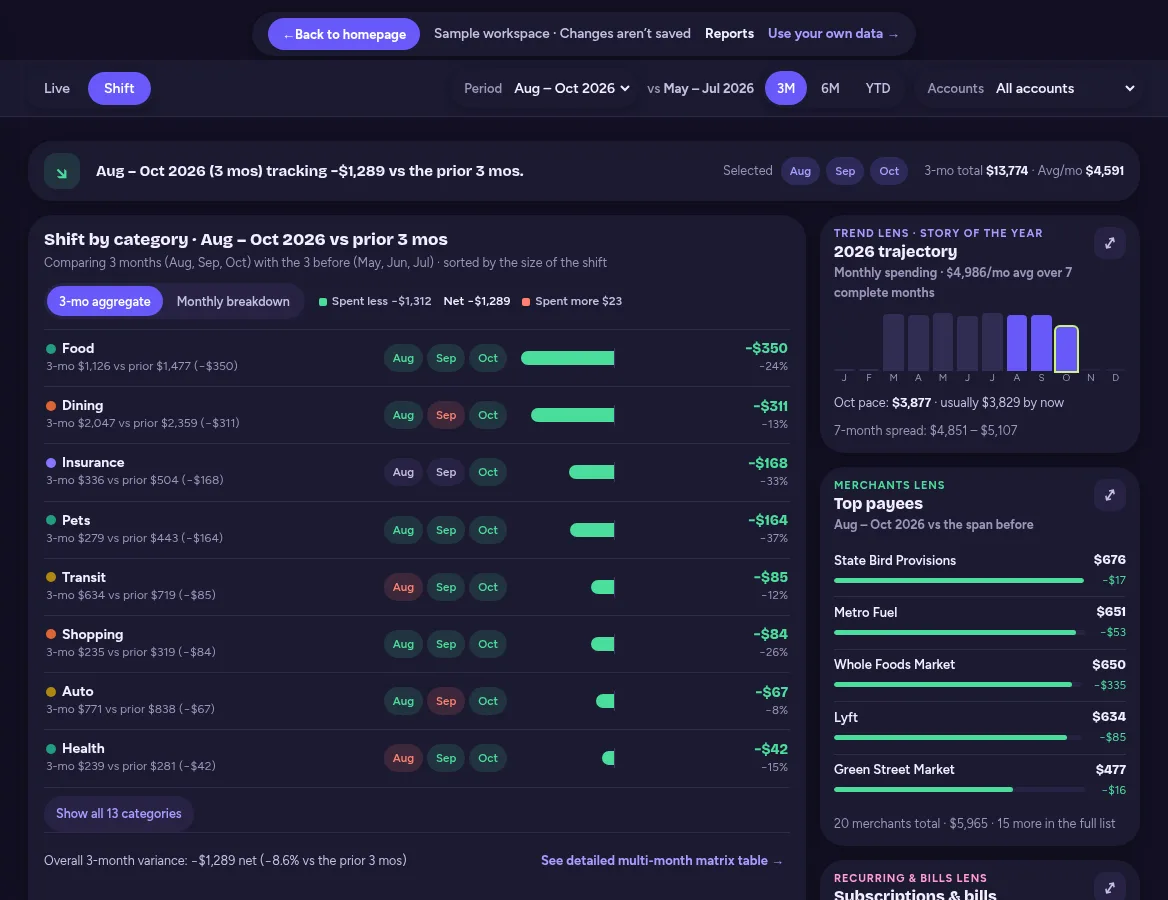Toggle Aug in the Selected months
Image resolution: width=1168 pixels, height=900 pixels.
coord(800,171)
